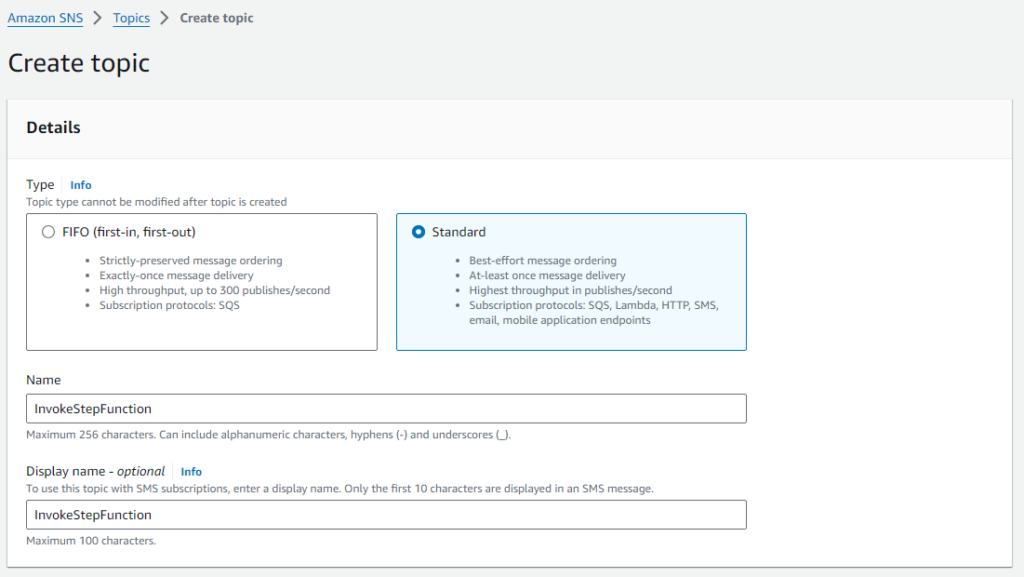Screen dimensions: 1024x577
Task: Select the Standard topic type radio button
Action: click(418, 232)
